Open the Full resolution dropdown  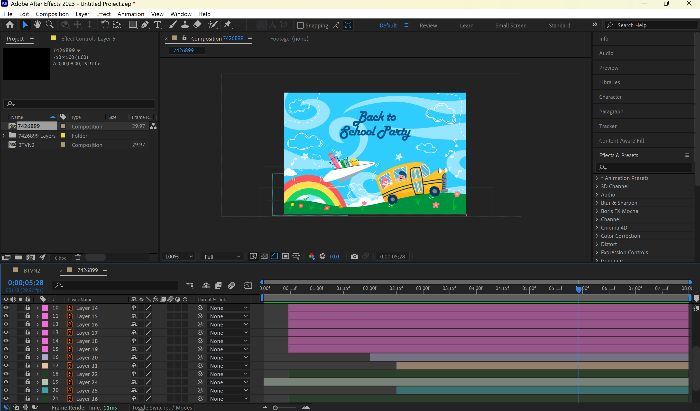point(222,257)
